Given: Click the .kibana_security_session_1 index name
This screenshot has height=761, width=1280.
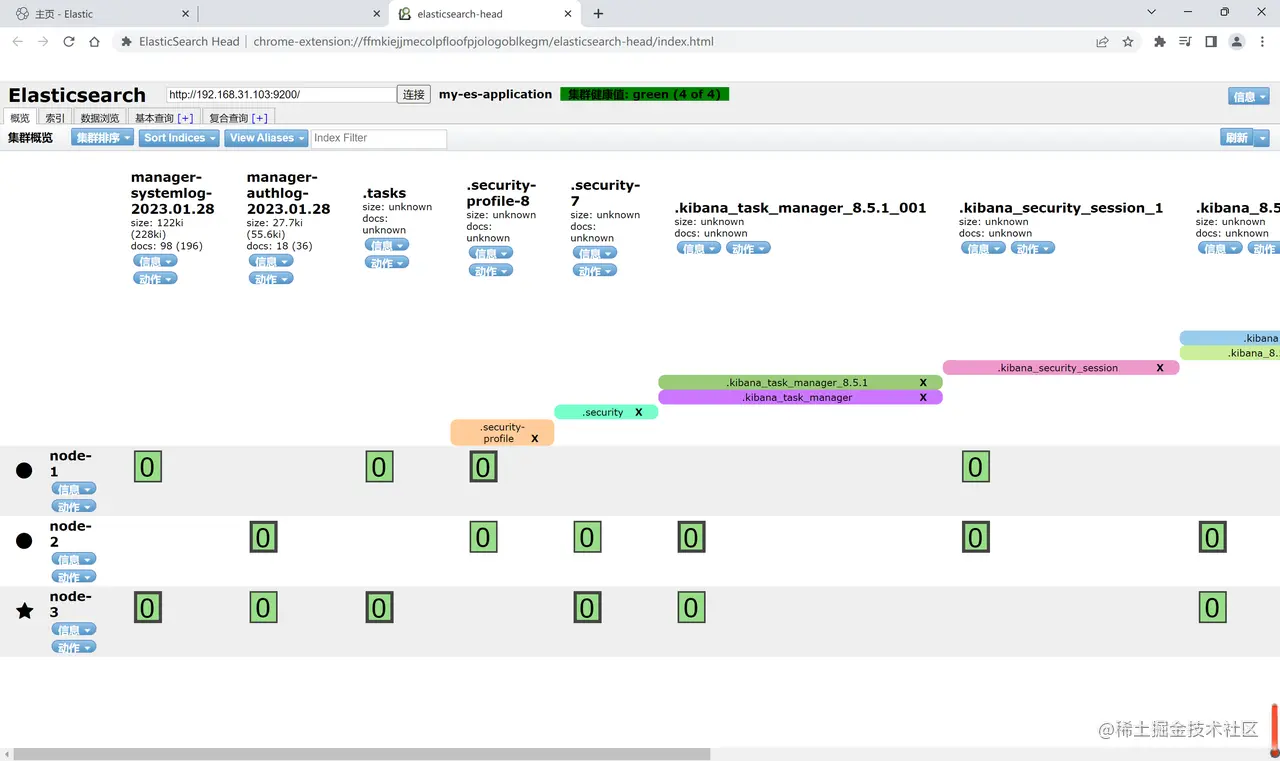Looking at the screenshot, I should click(1061, 208).
